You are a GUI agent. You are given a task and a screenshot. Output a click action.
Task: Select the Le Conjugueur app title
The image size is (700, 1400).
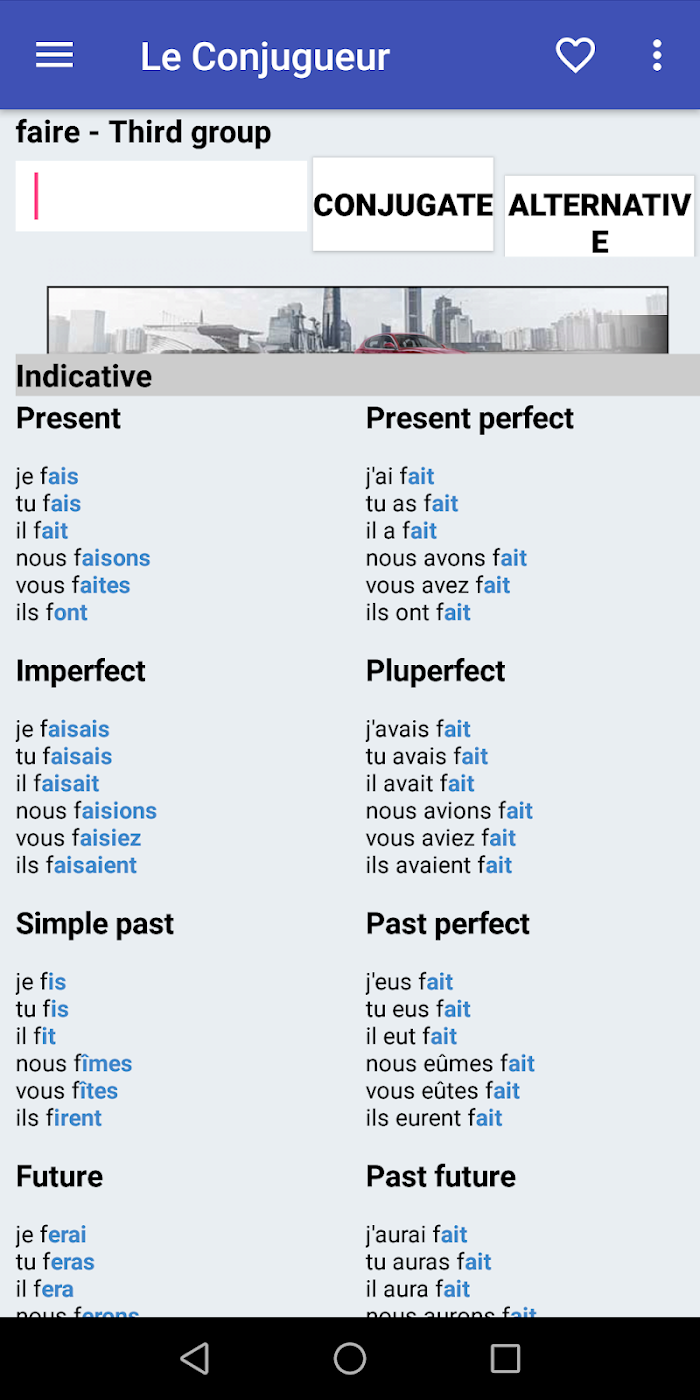(265, 57)
